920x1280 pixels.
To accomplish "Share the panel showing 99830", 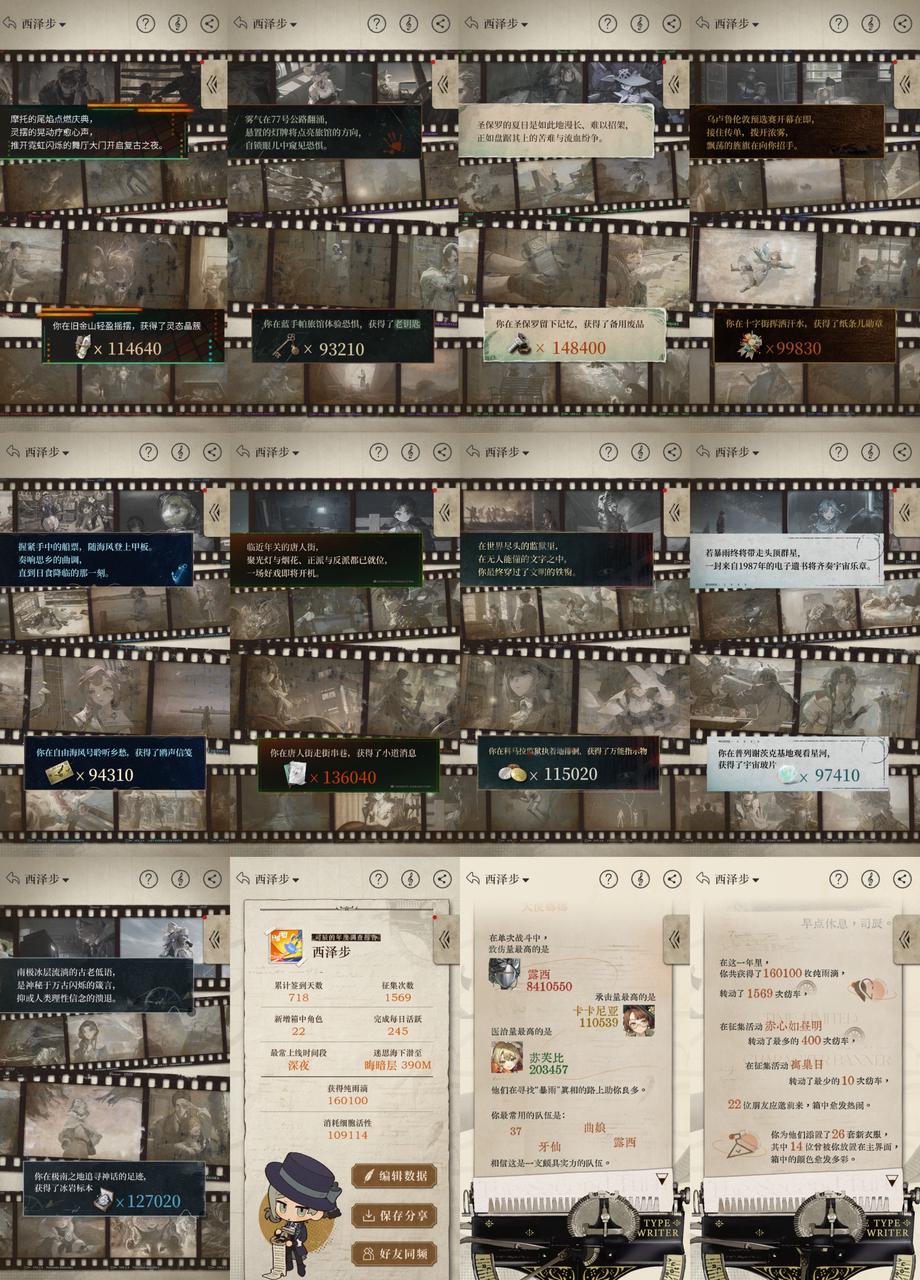I will tap(901, 23).
